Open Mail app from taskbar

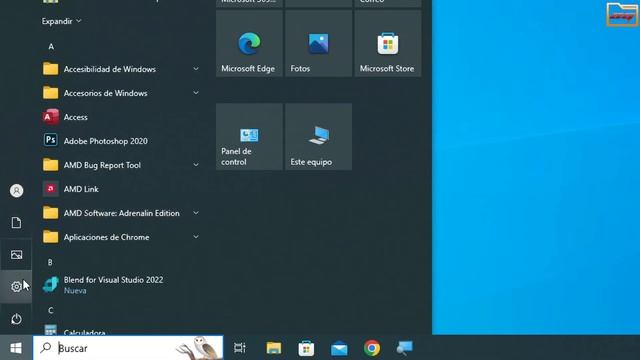339,348
